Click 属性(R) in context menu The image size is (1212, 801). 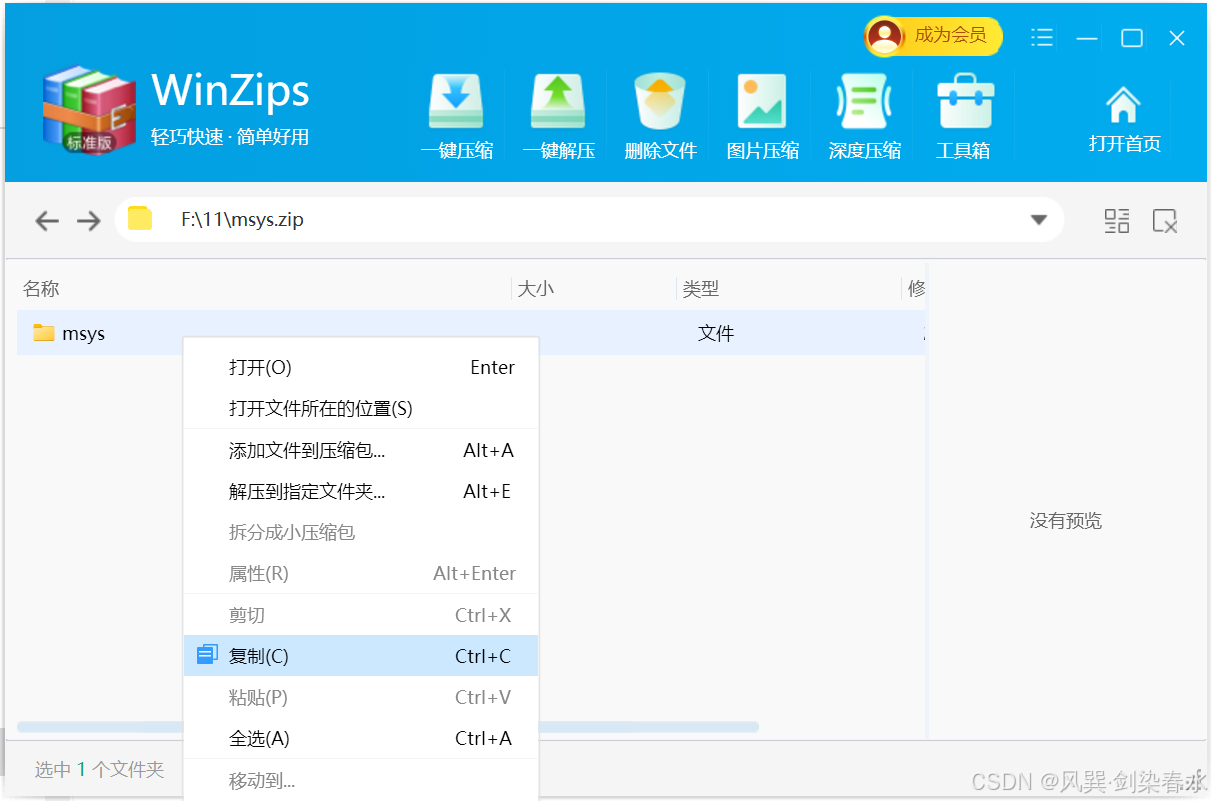point(361,573)
